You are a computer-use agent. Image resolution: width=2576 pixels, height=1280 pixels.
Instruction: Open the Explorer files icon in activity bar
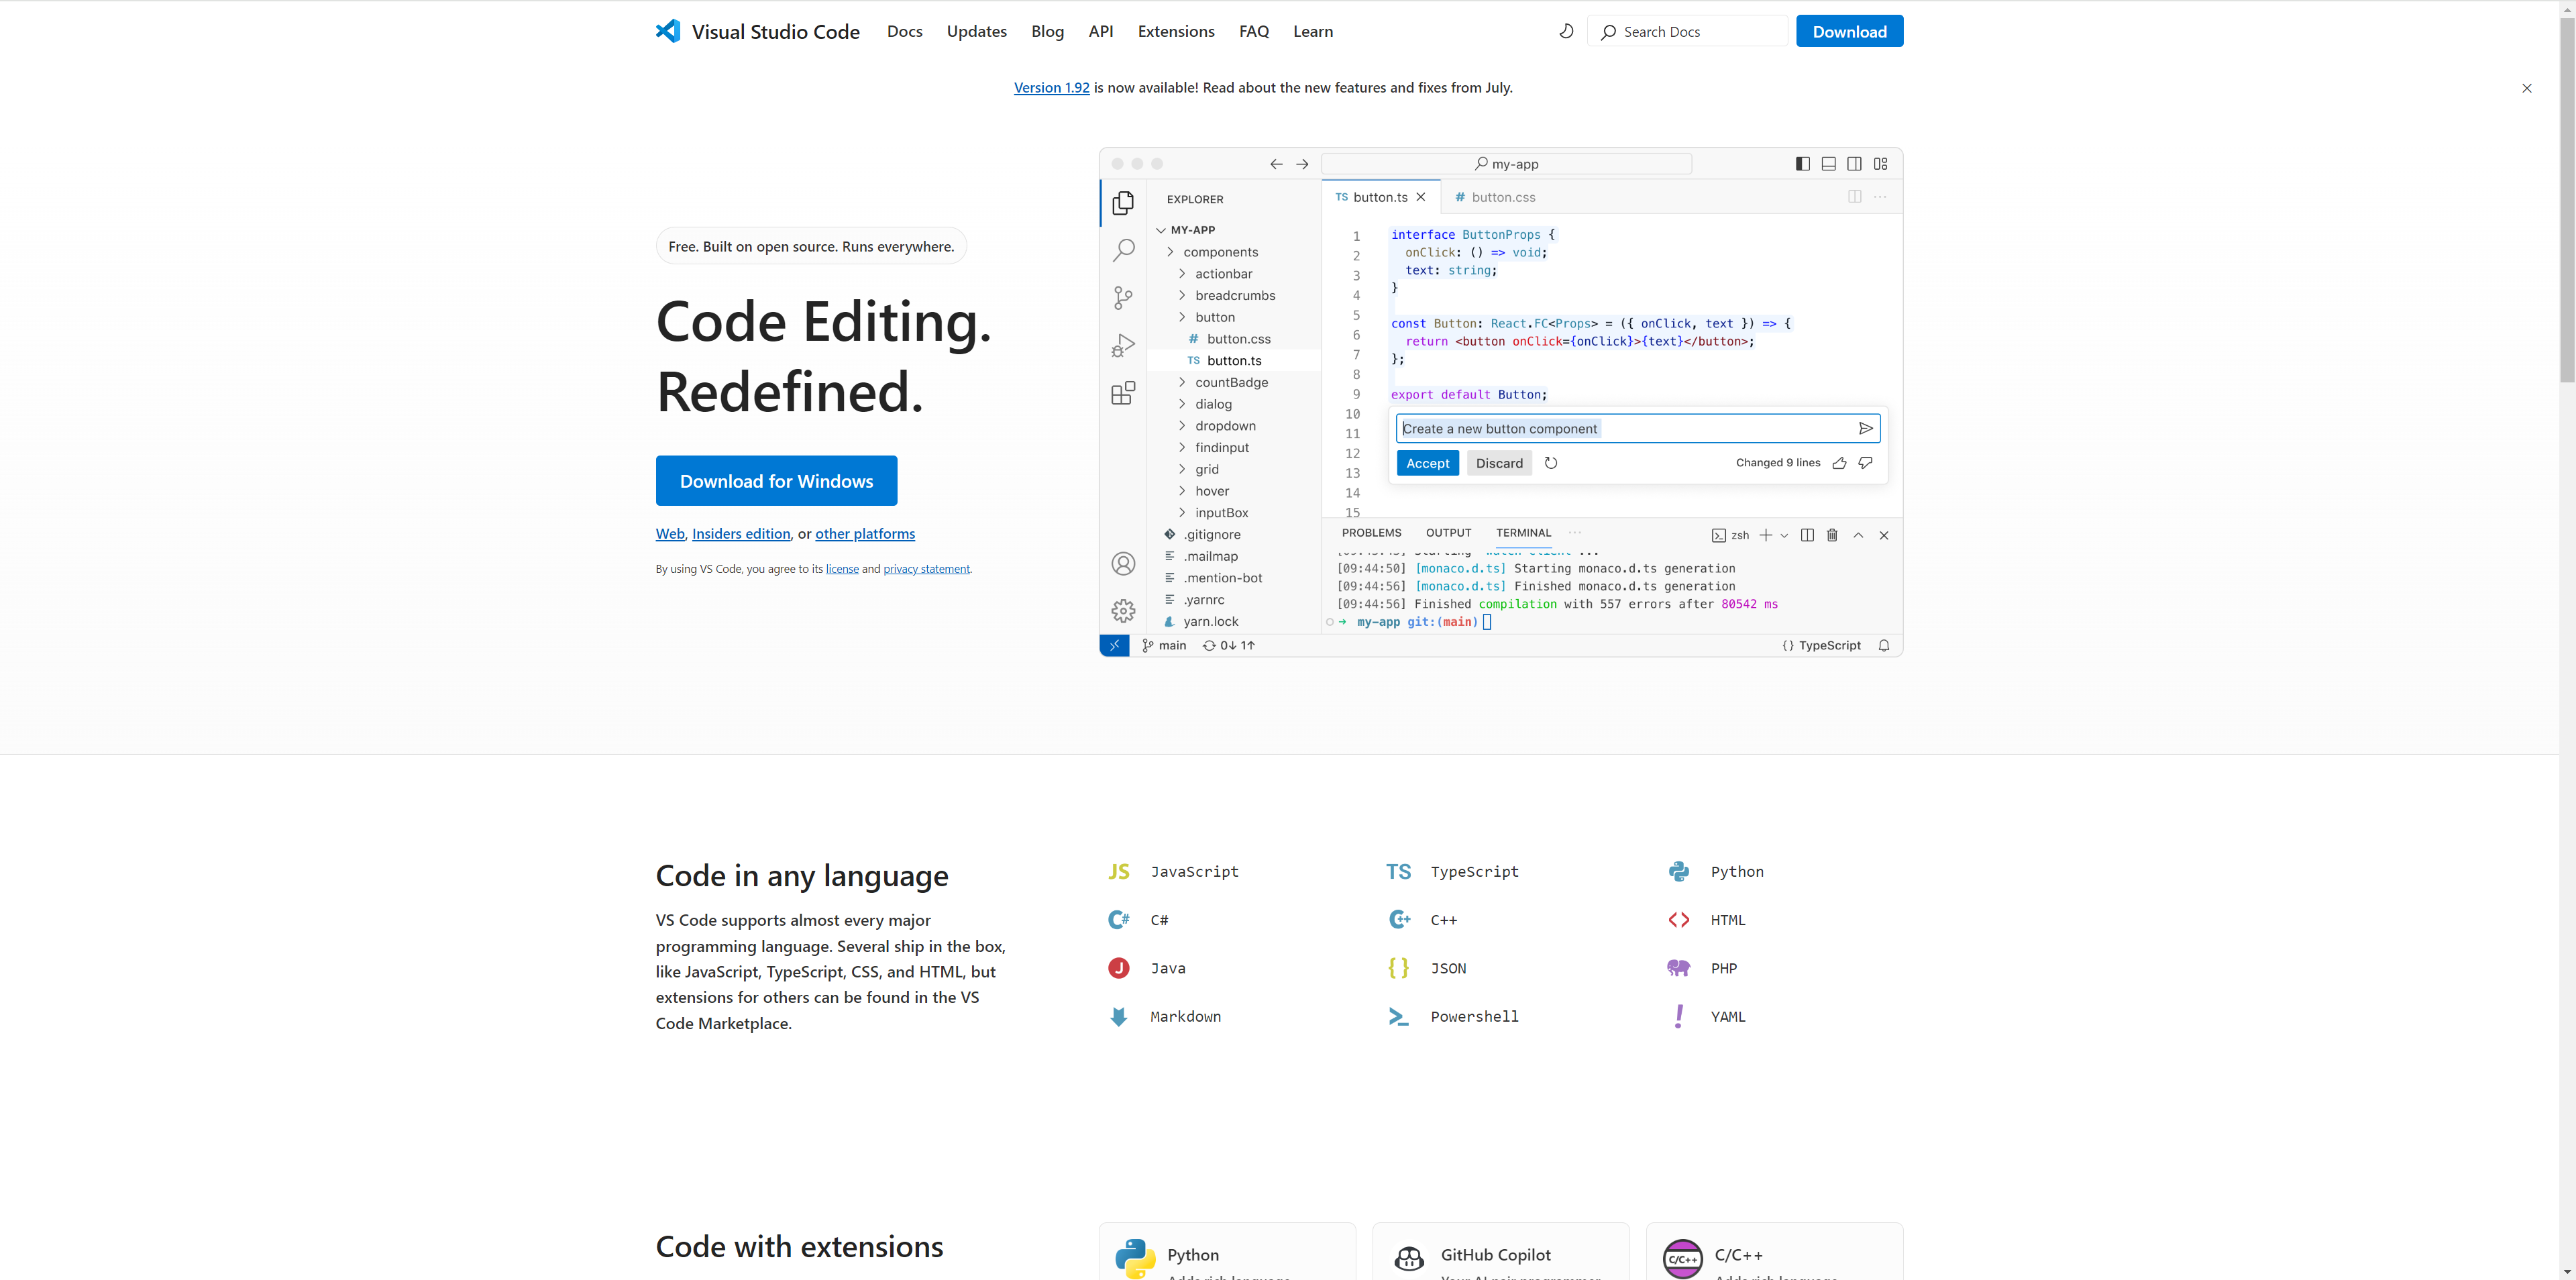pyautogui.click(x=1123, y=203)
